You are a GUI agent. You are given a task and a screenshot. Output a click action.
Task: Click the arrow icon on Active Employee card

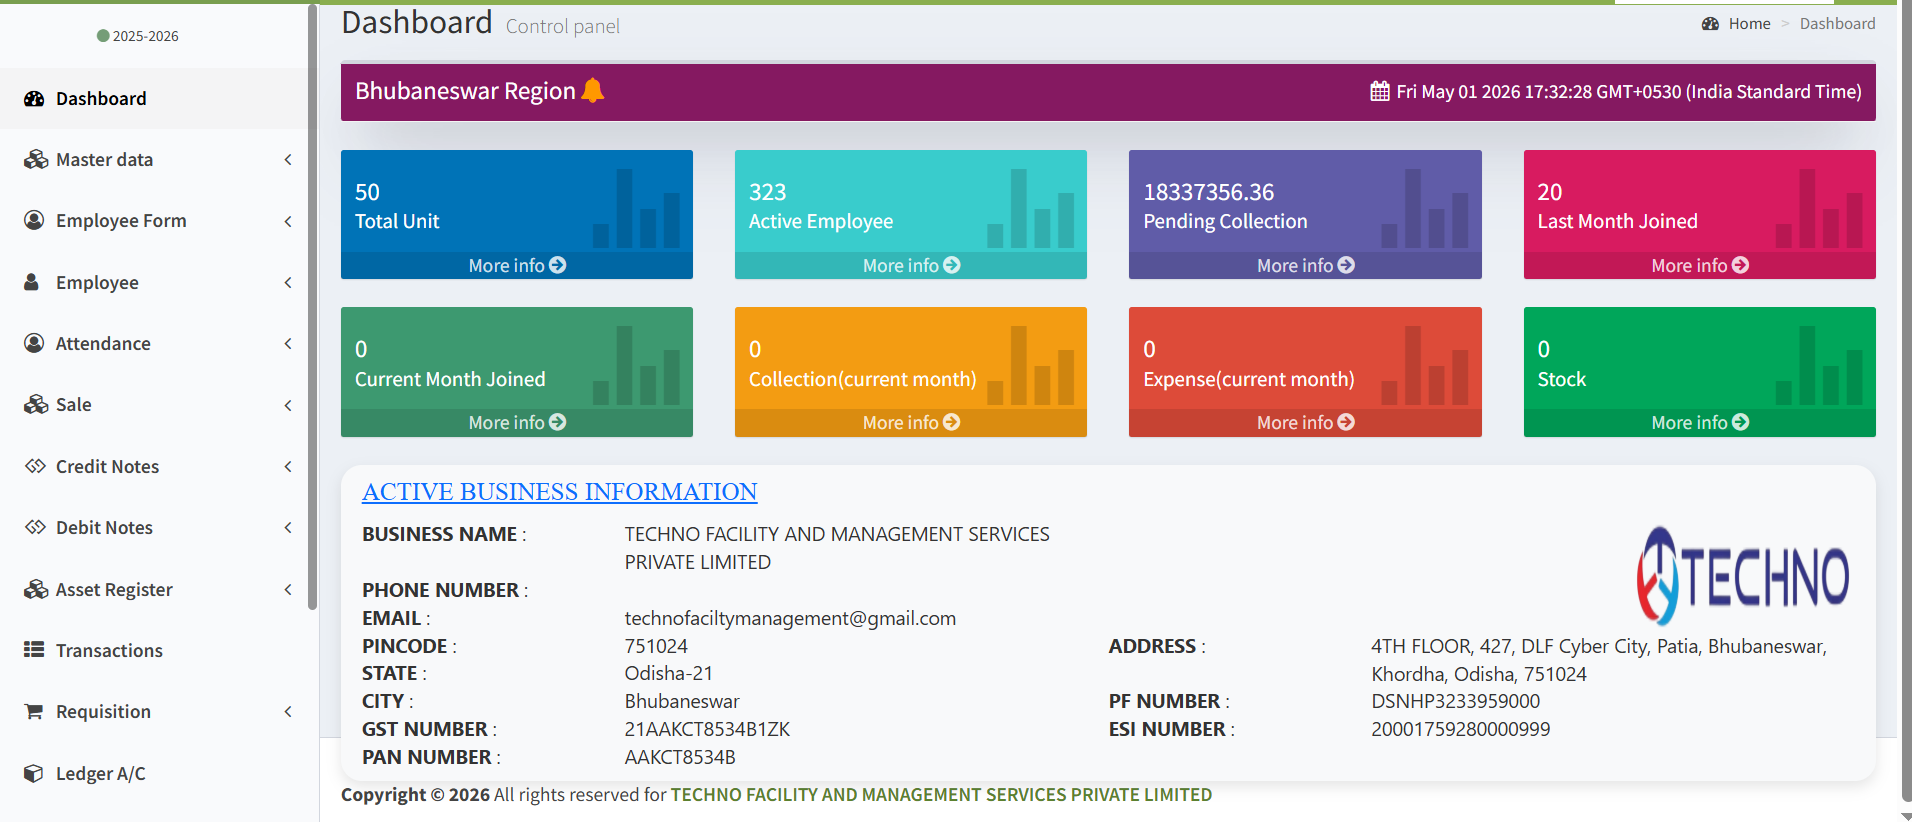point(952,265)
